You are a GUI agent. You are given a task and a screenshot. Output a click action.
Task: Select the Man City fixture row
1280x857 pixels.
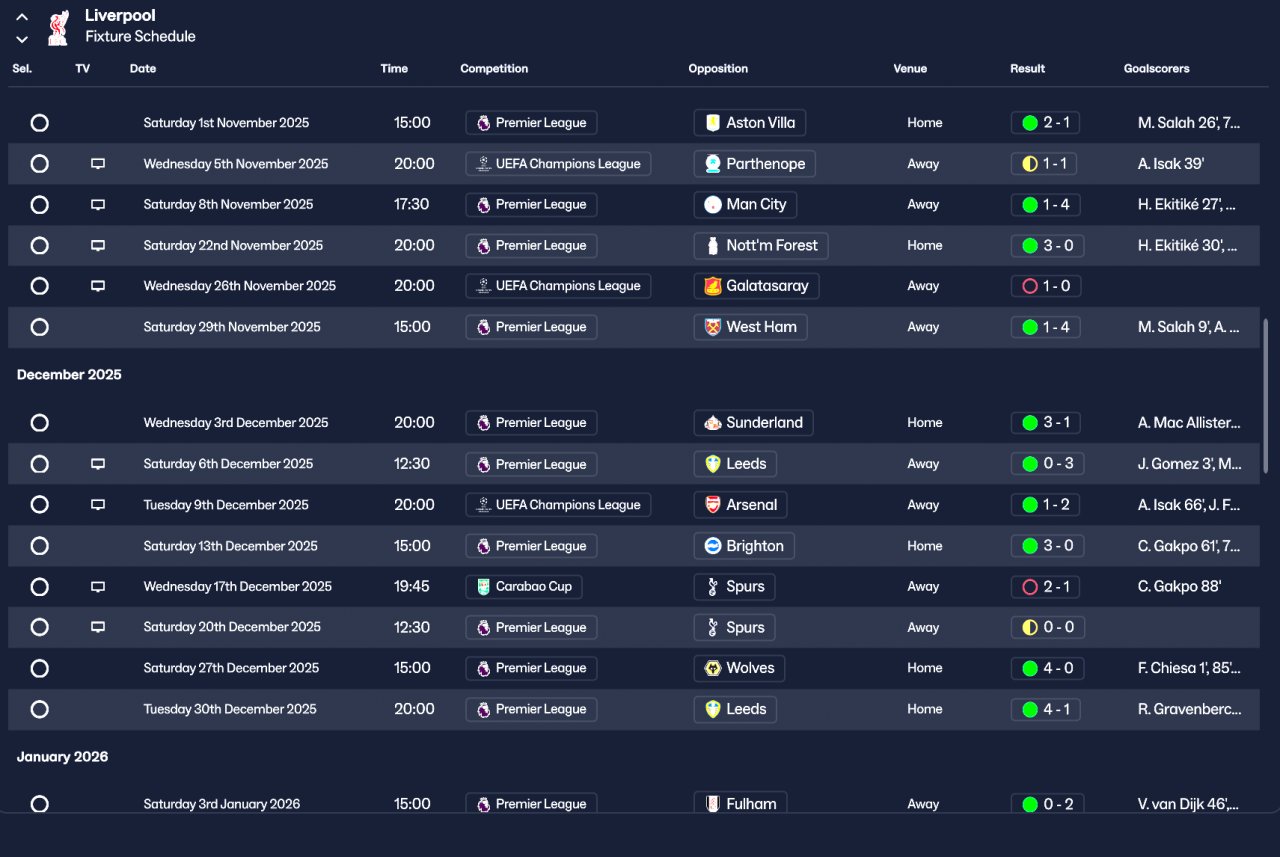click(39, 205)
